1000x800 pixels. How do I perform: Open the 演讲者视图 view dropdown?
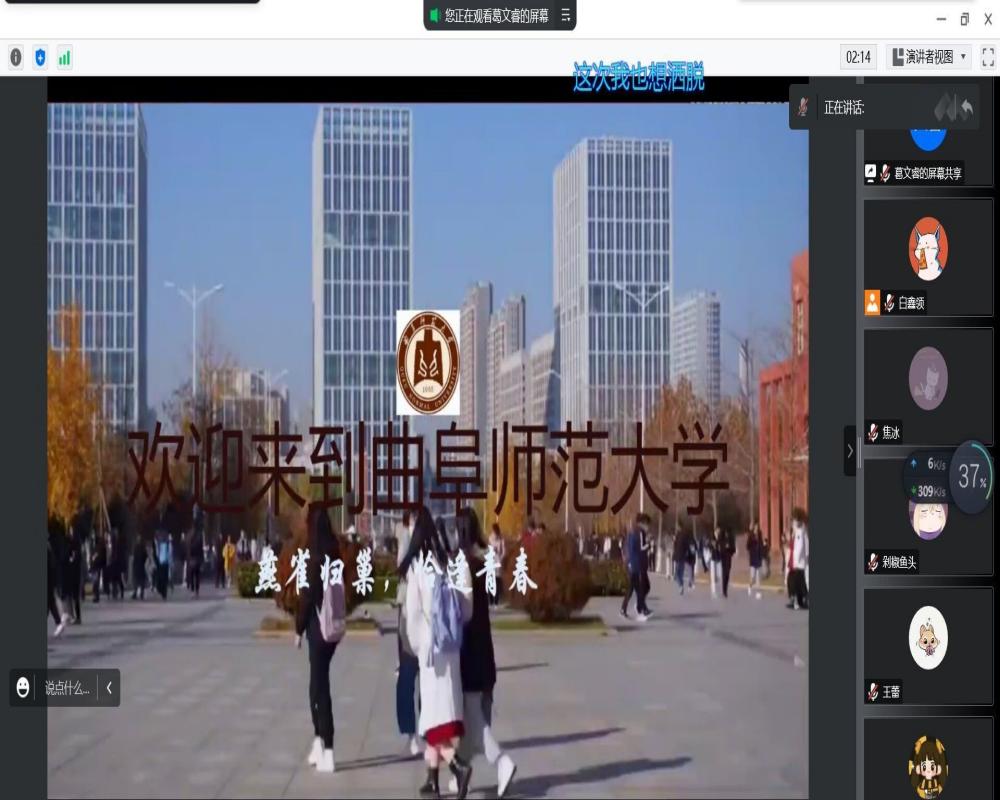click(929, 57)
